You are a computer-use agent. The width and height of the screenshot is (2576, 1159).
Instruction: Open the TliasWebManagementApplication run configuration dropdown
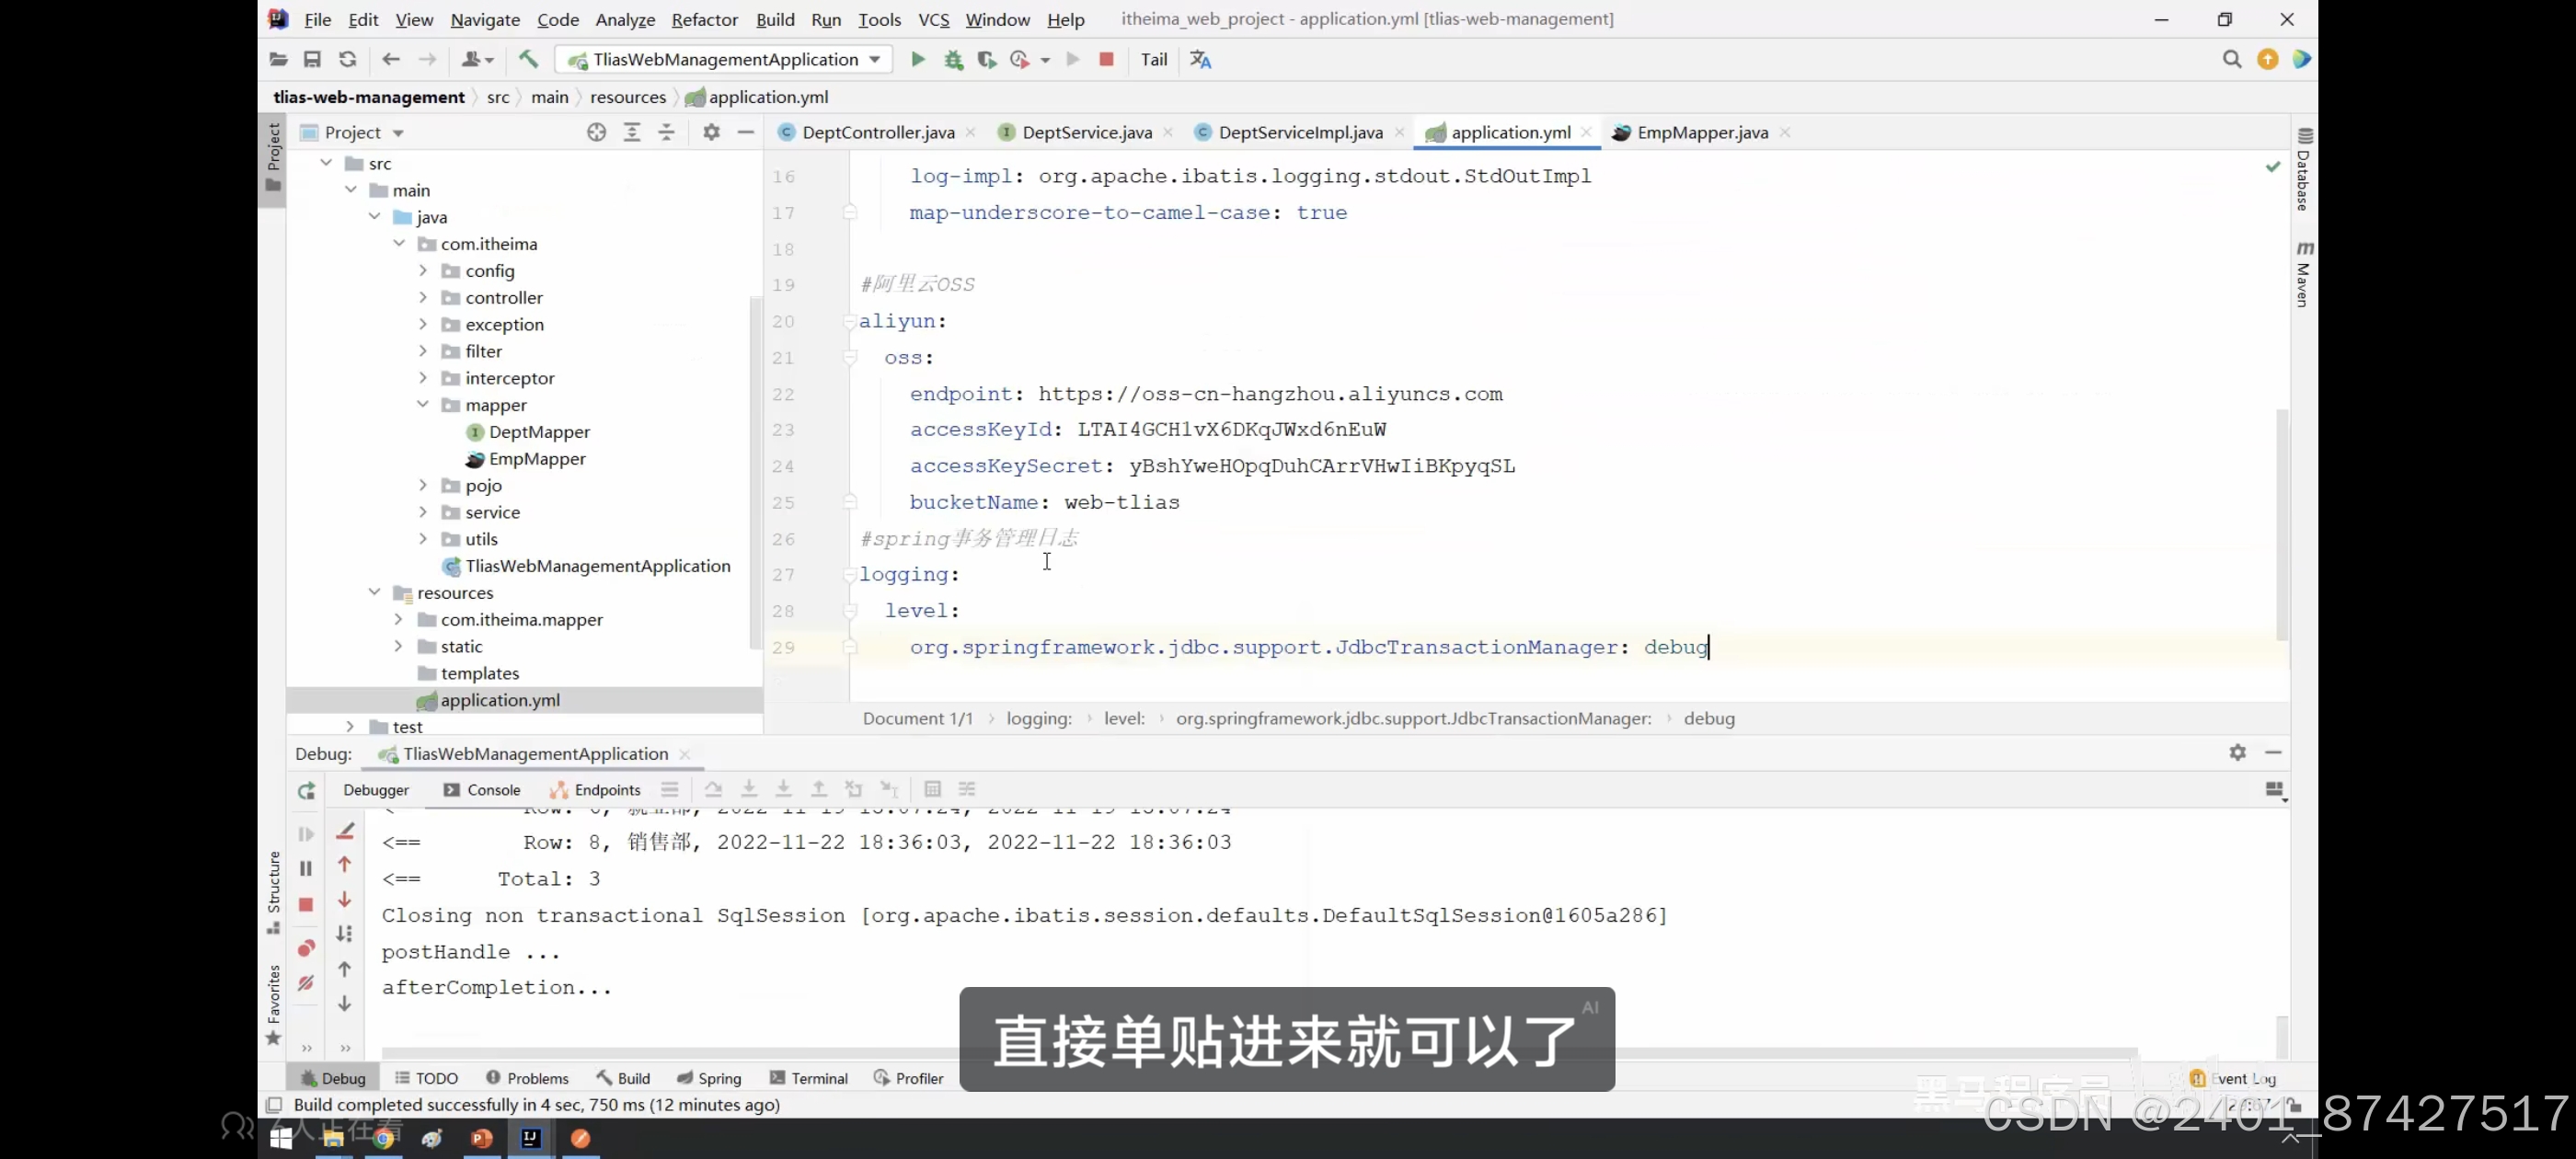[x=724, y=60]
